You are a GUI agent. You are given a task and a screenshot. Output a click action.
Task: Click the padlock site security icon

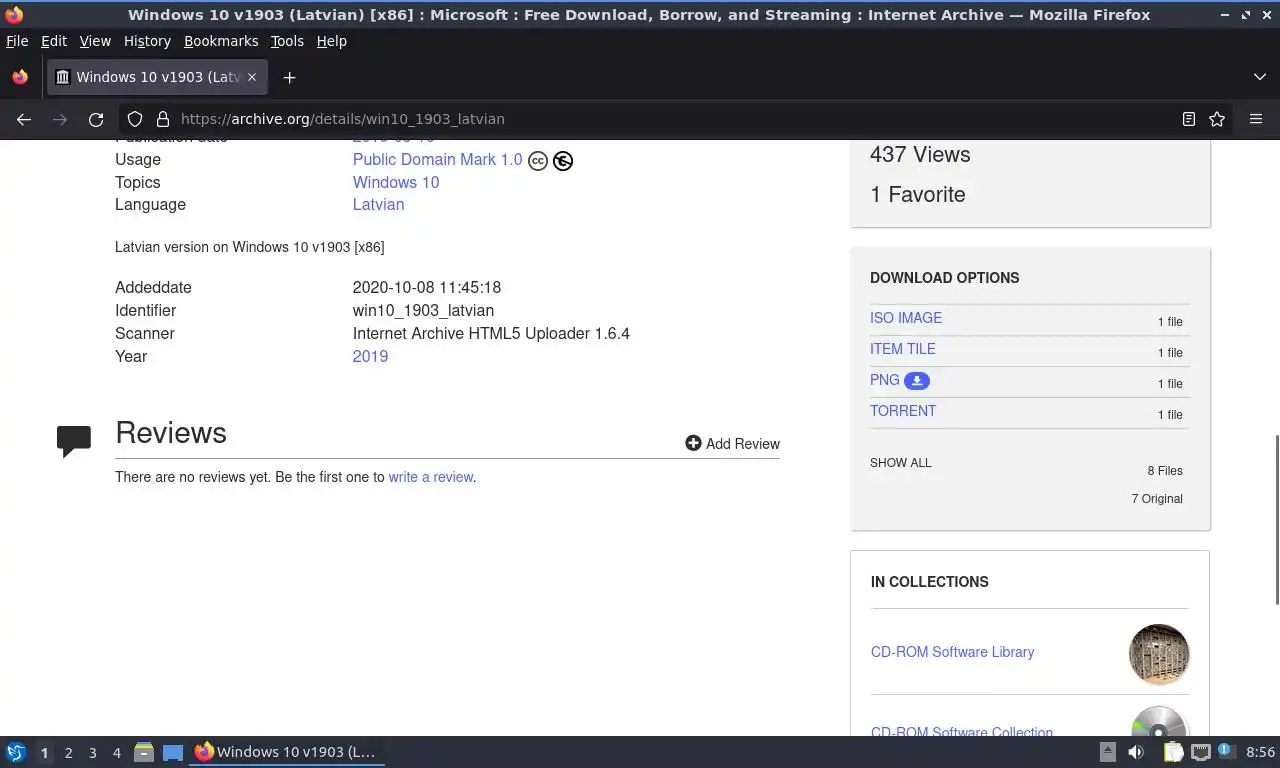(163, 119)
